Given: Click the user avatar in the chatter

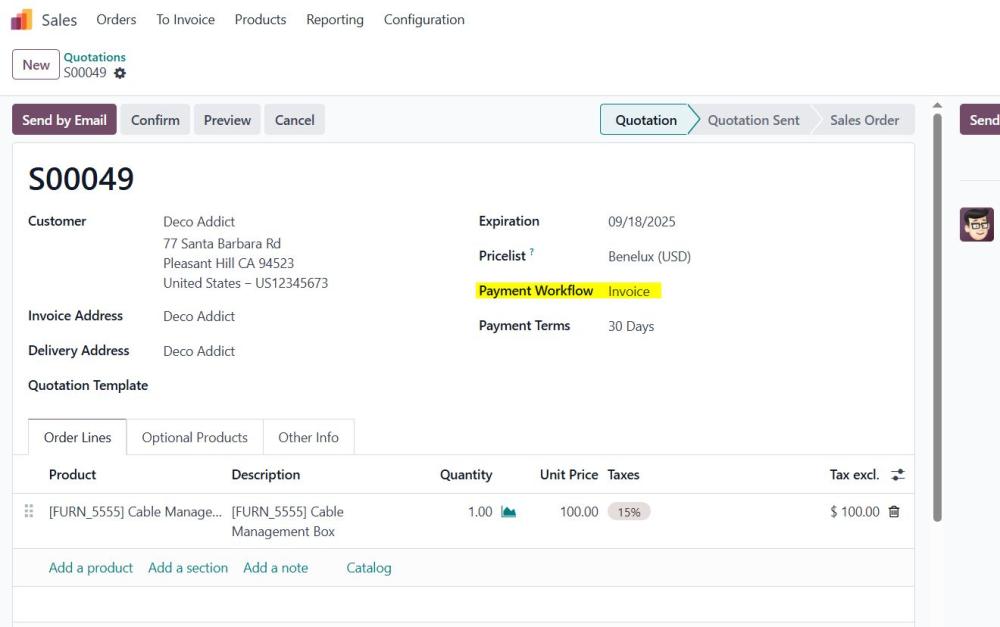Looking at the screenshot, I should click(x=976, y=225).
